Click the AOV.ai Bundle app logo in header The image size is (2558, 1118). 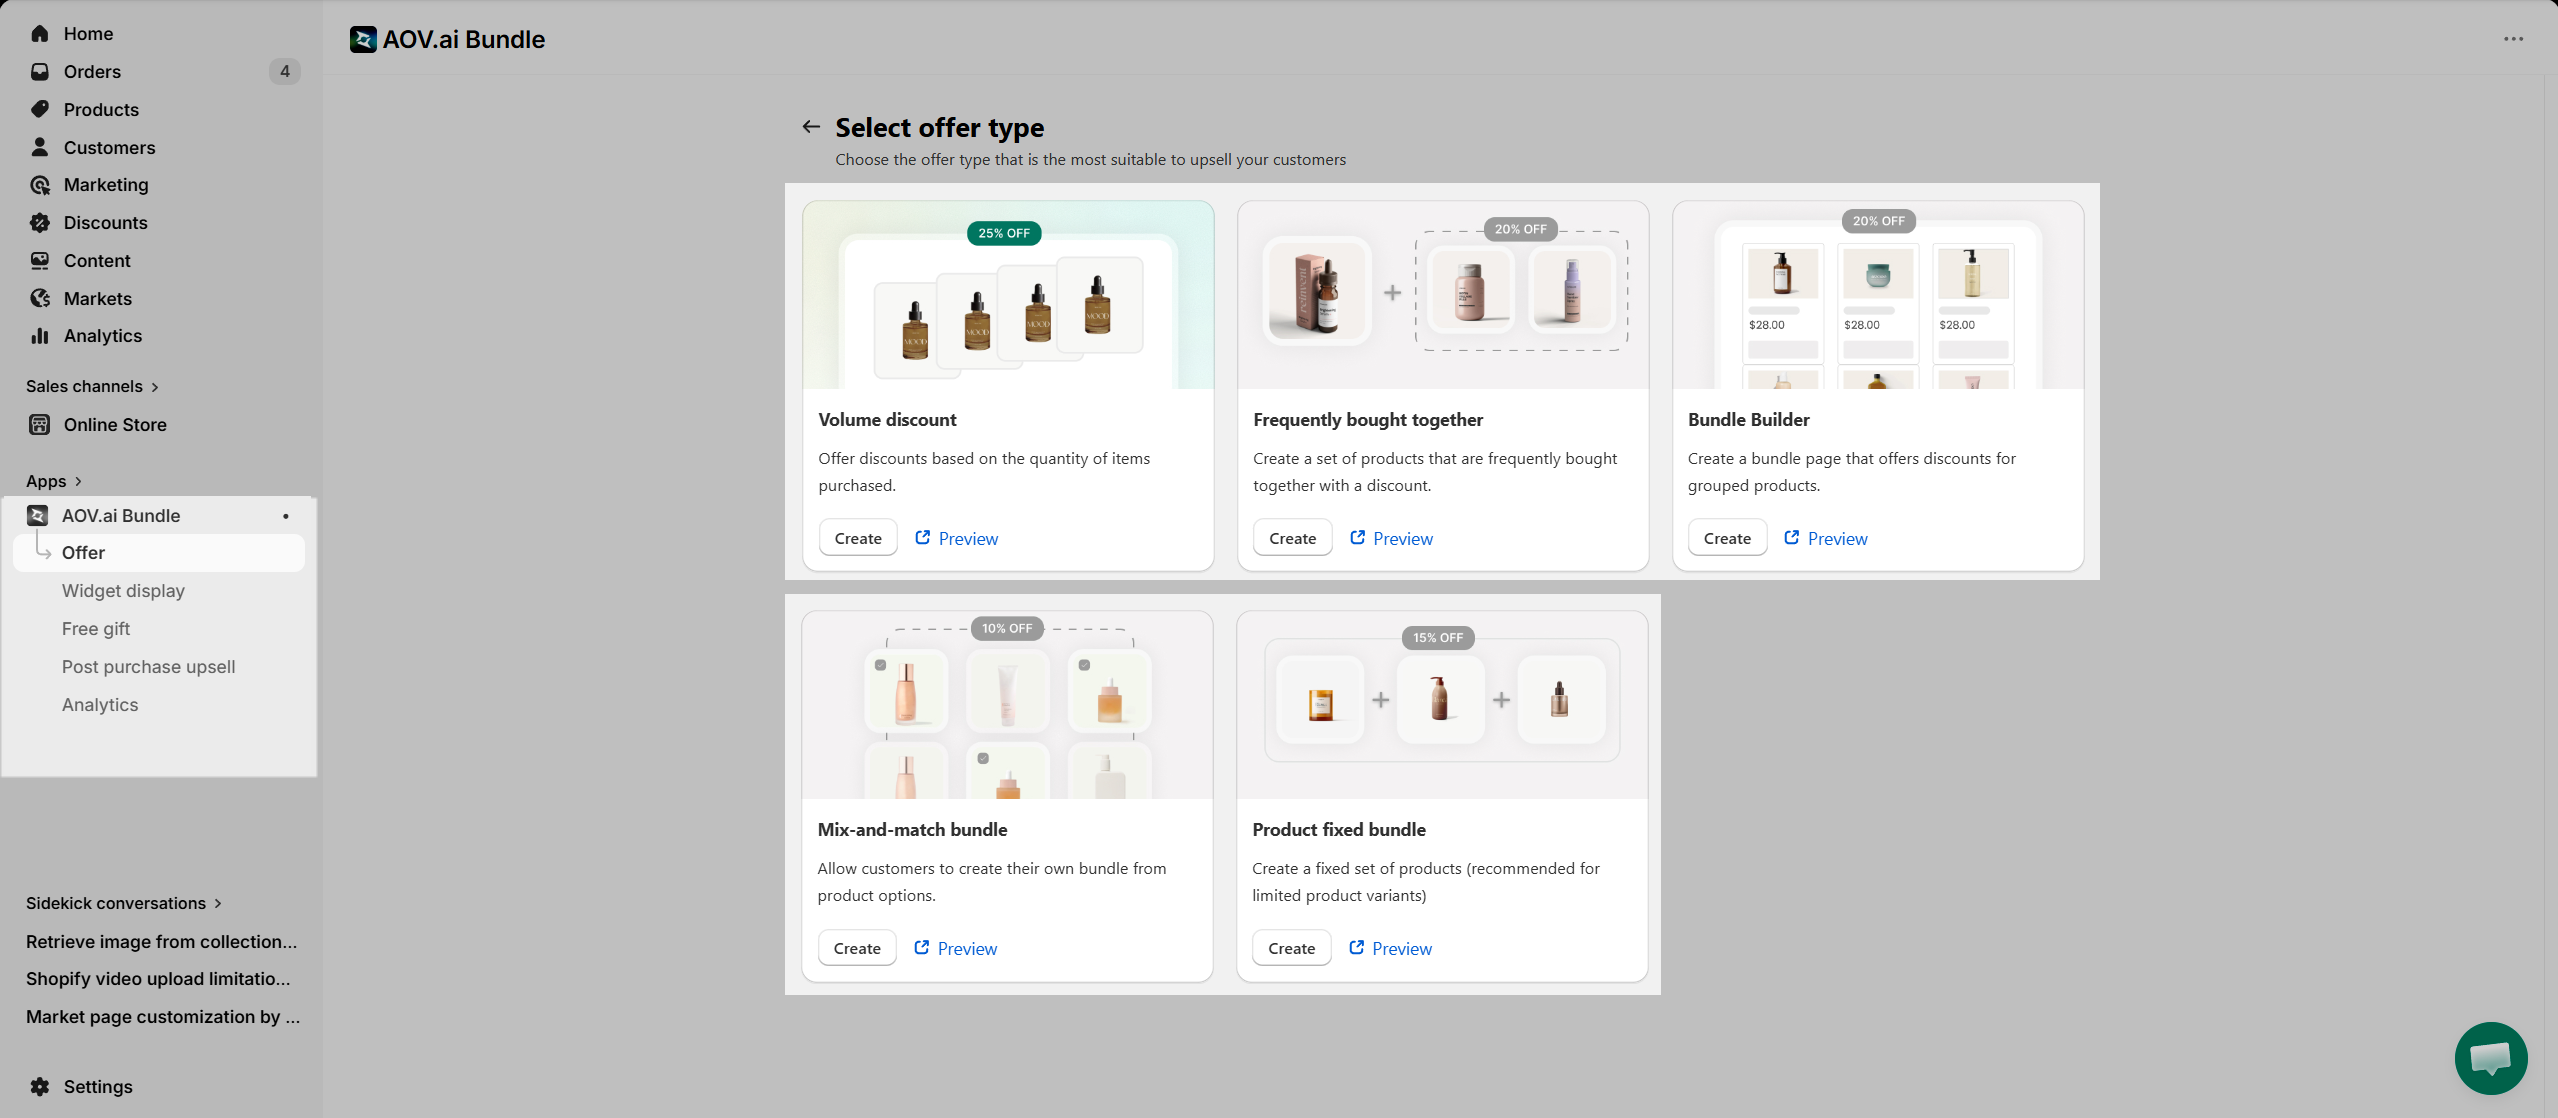(363, 39)
